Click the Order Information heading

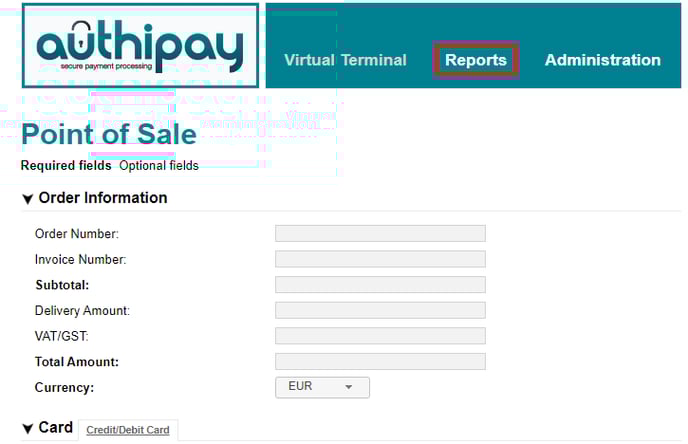103,198
